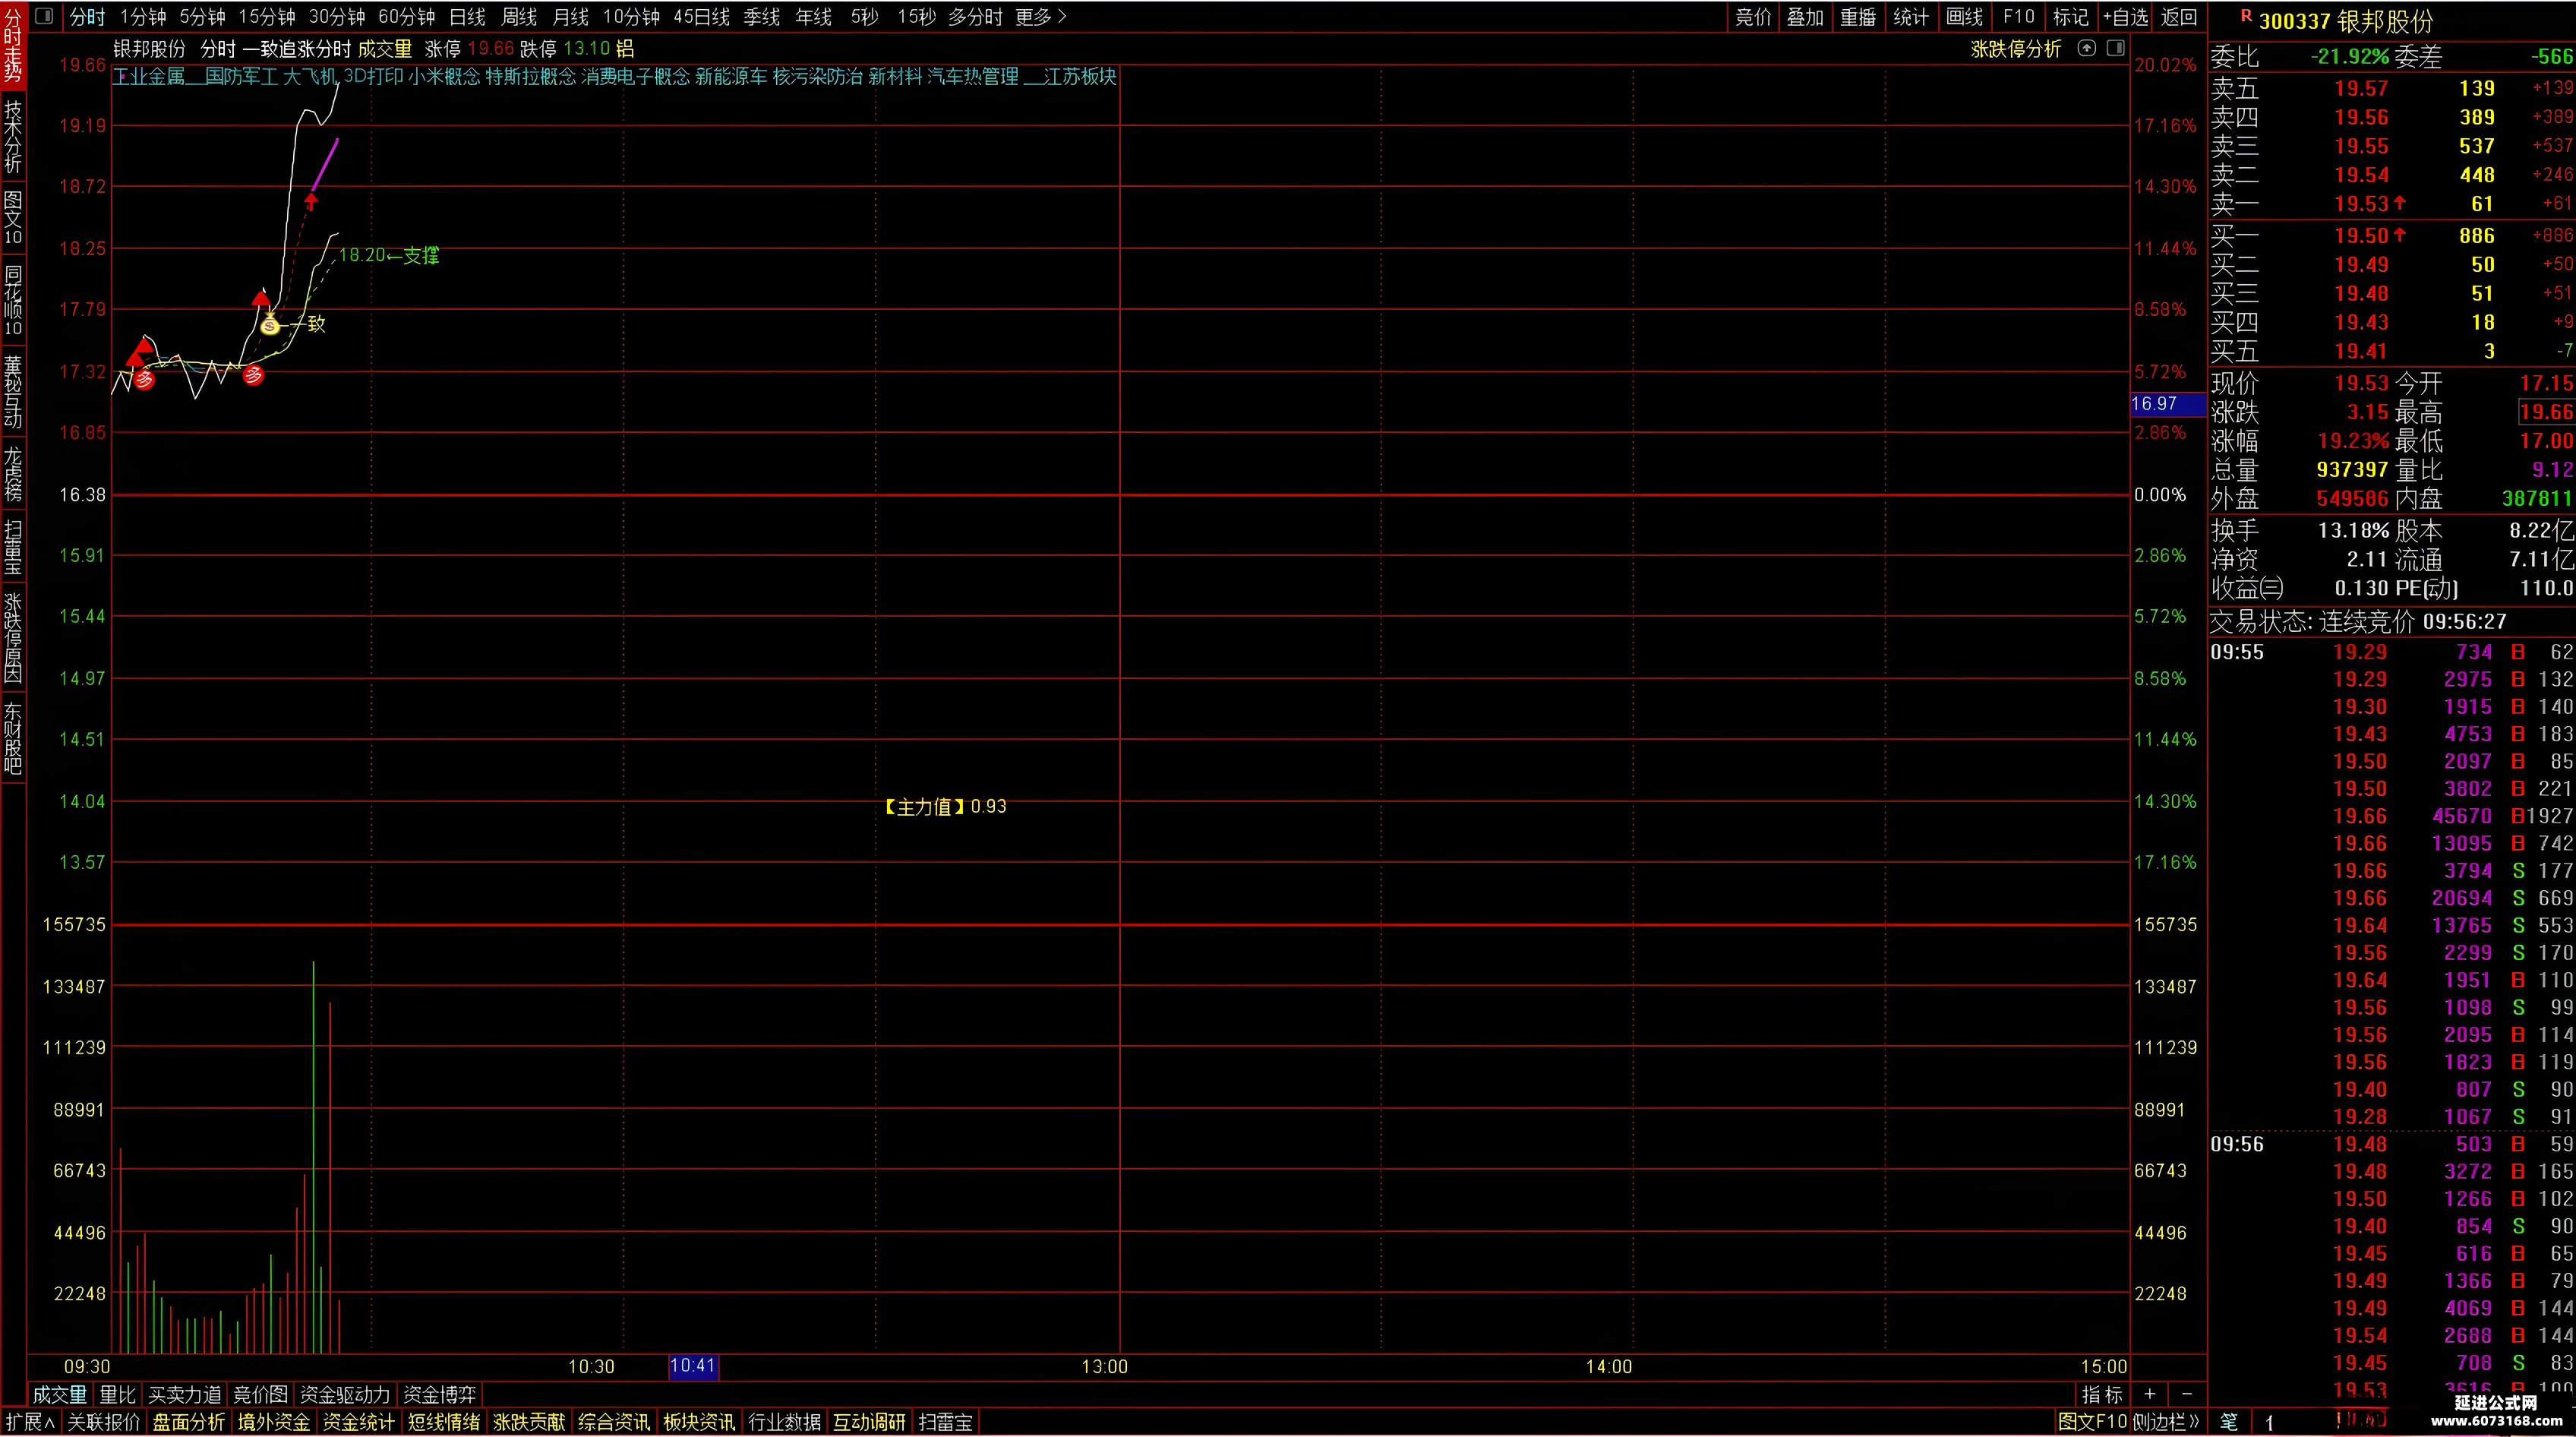2576x1437 pixels.
Task: Add stock via +自选 button
Action: pos(2124,17)
